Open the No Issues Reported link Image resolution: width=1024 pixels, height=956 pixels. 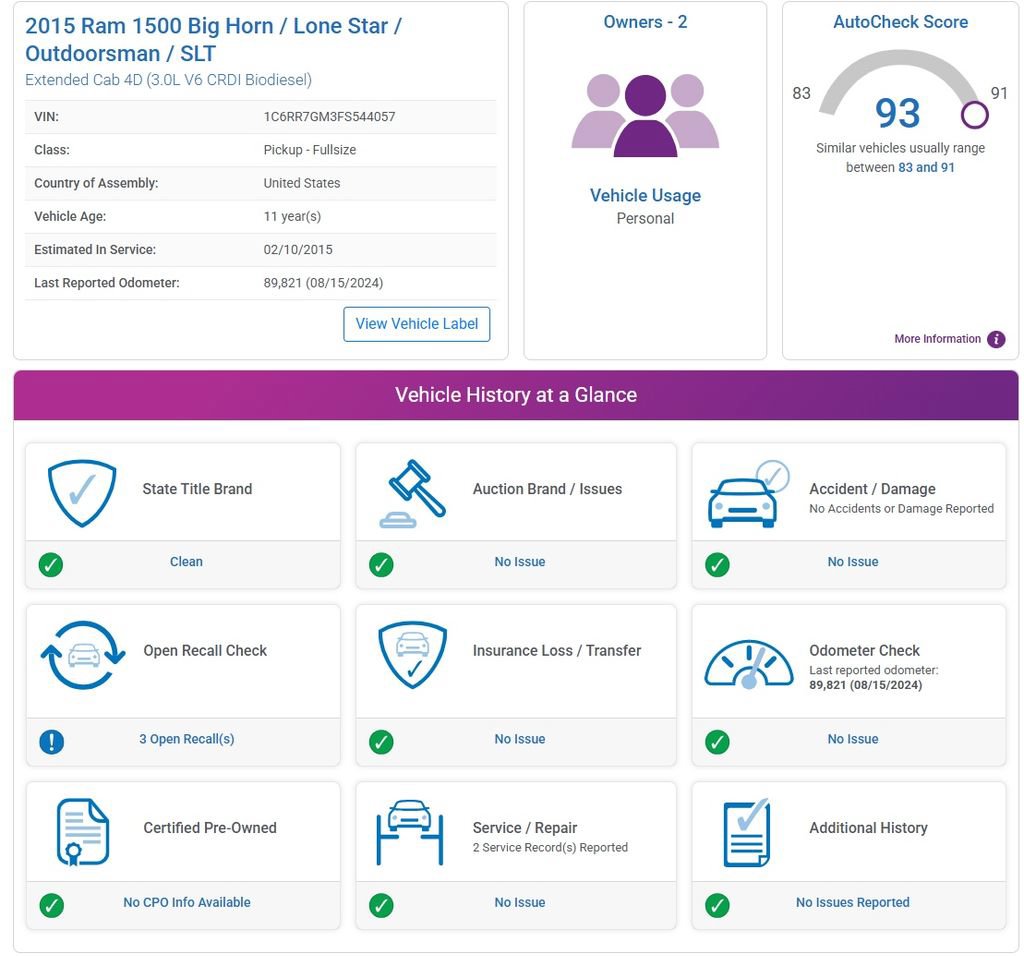(x=852, y=902)
